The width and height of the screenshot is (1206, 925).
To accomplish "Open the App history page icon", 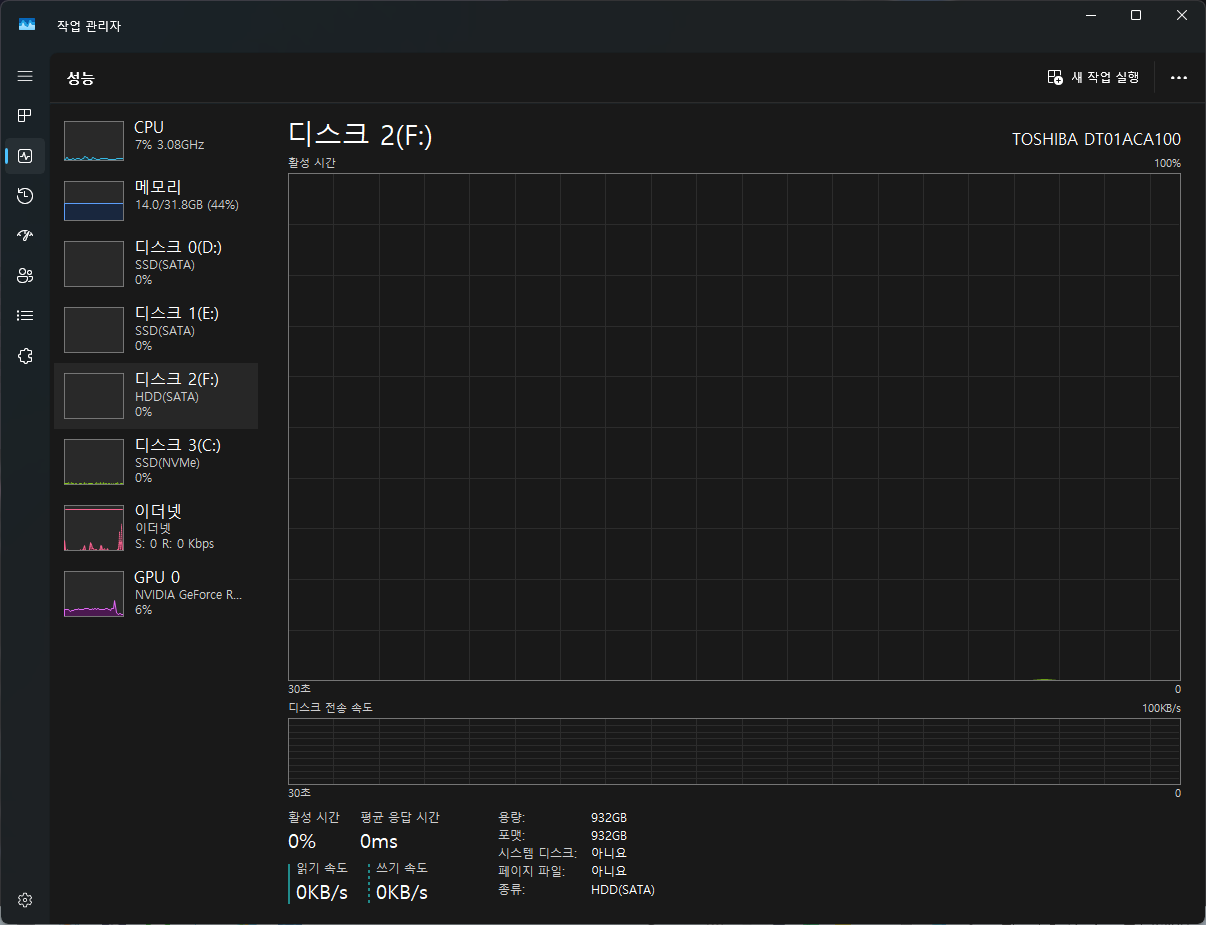I will [25, 196].
